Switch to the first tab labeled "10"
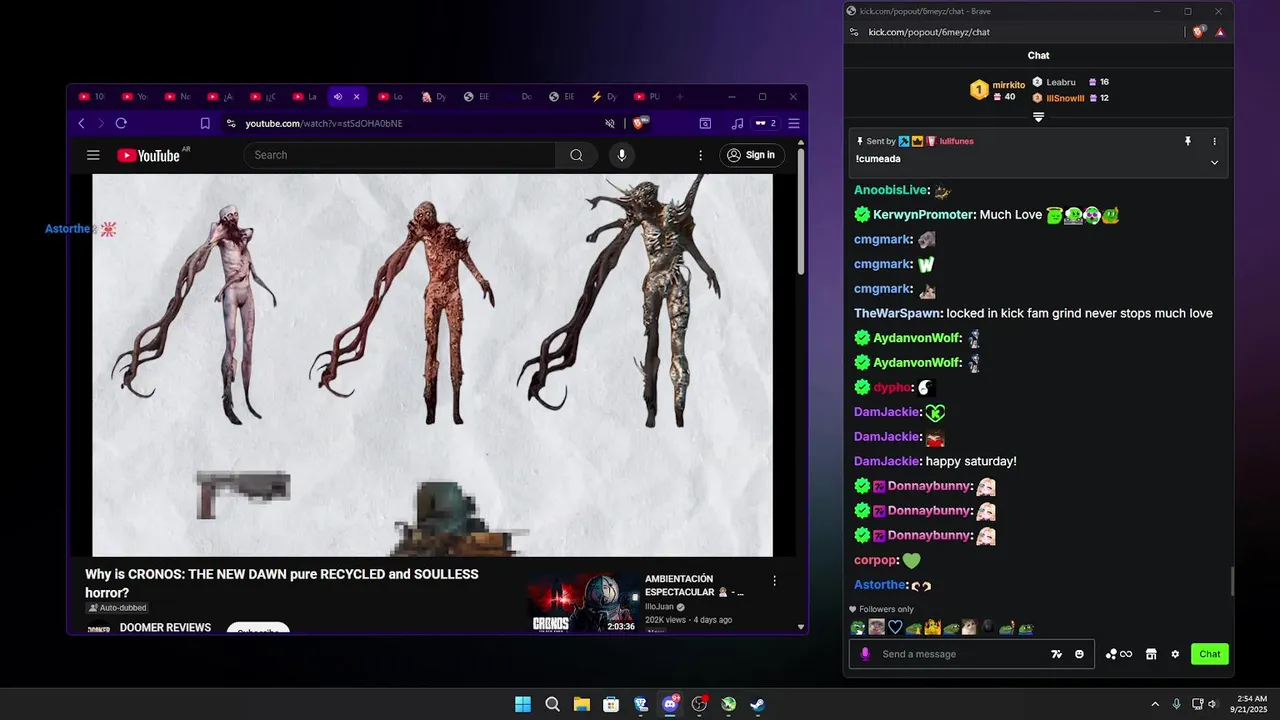The width and height of the screenshot is (1280, 720). click(91, 97)
